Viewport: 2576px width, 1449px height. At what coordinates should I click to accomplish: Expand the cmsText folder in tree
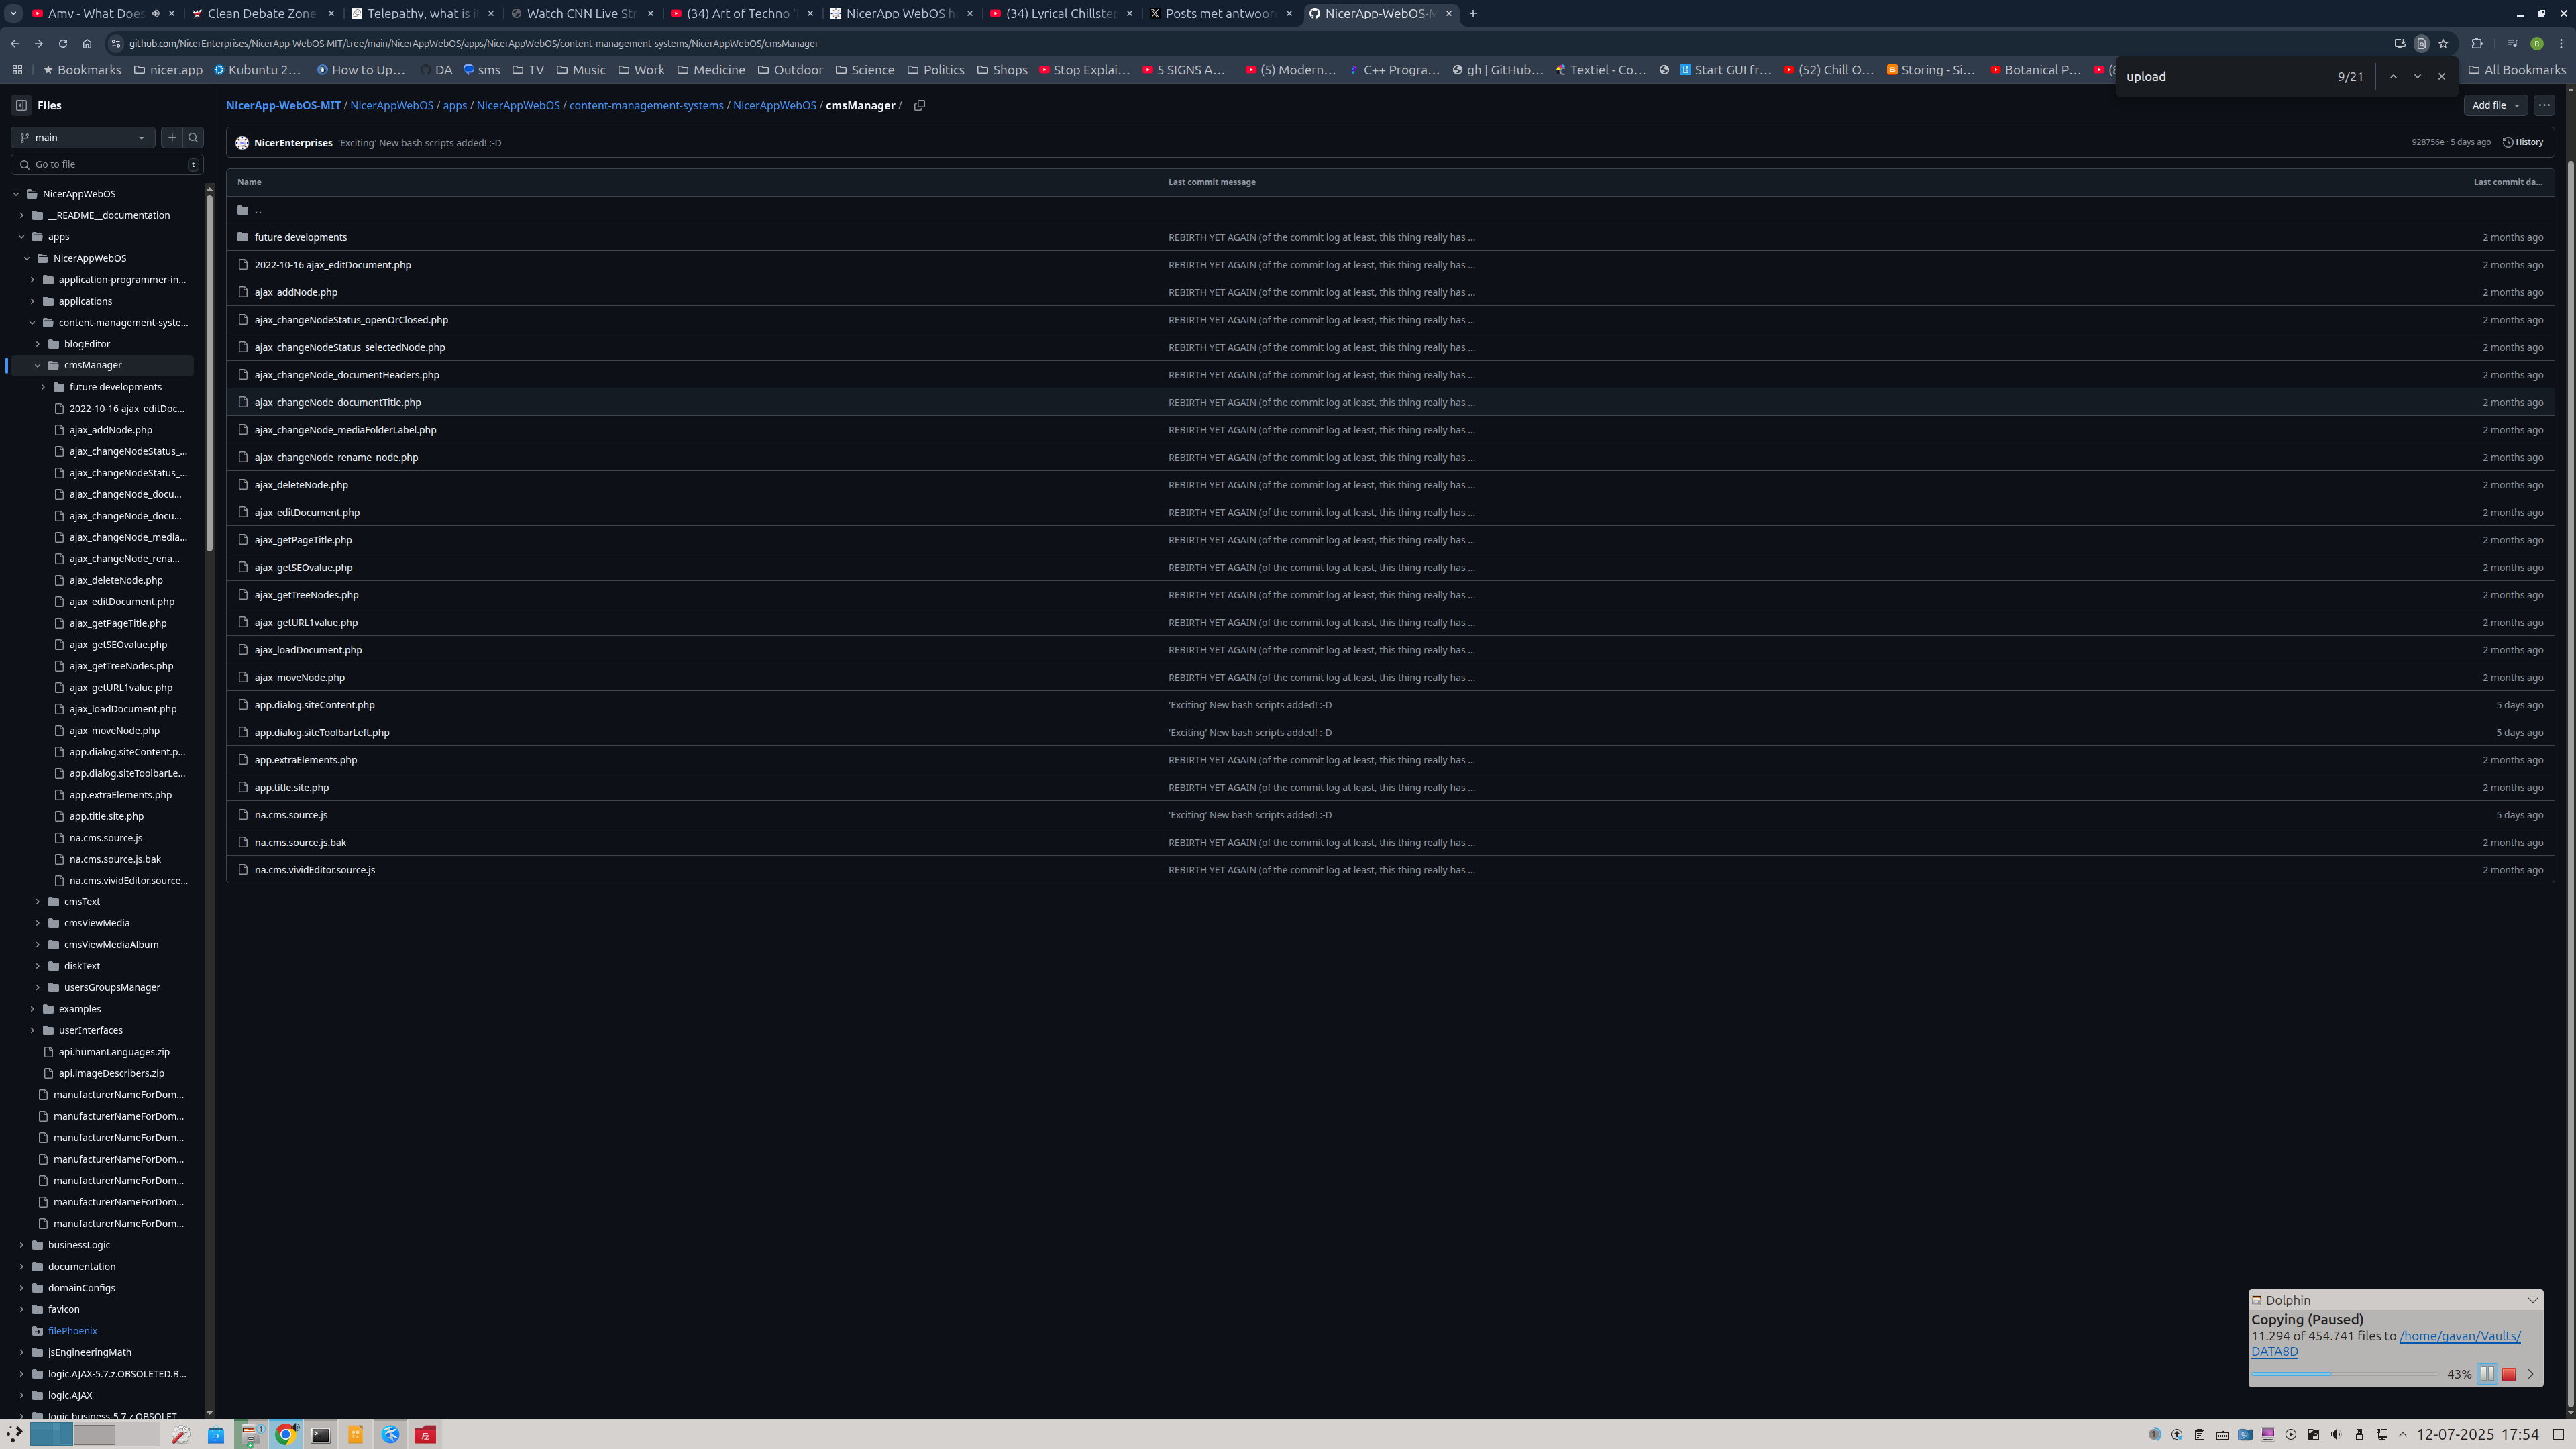(x=38, y=902)
